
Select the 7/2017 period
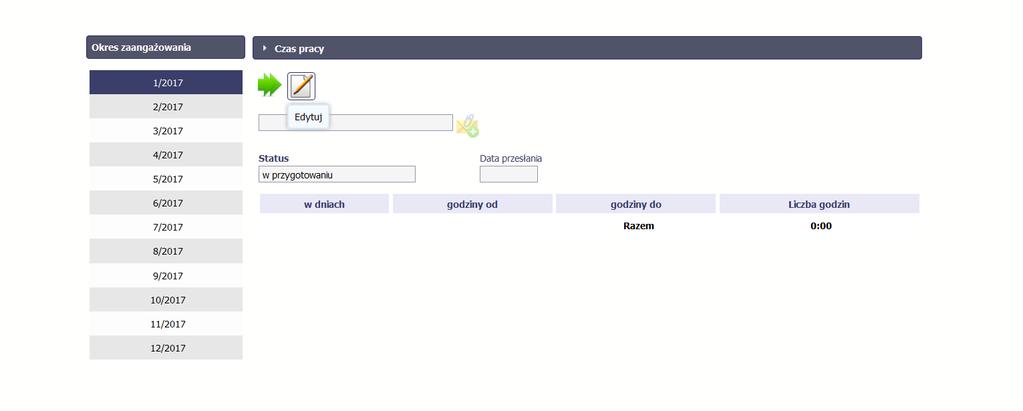pyautogui.click(x=166, y=228)
